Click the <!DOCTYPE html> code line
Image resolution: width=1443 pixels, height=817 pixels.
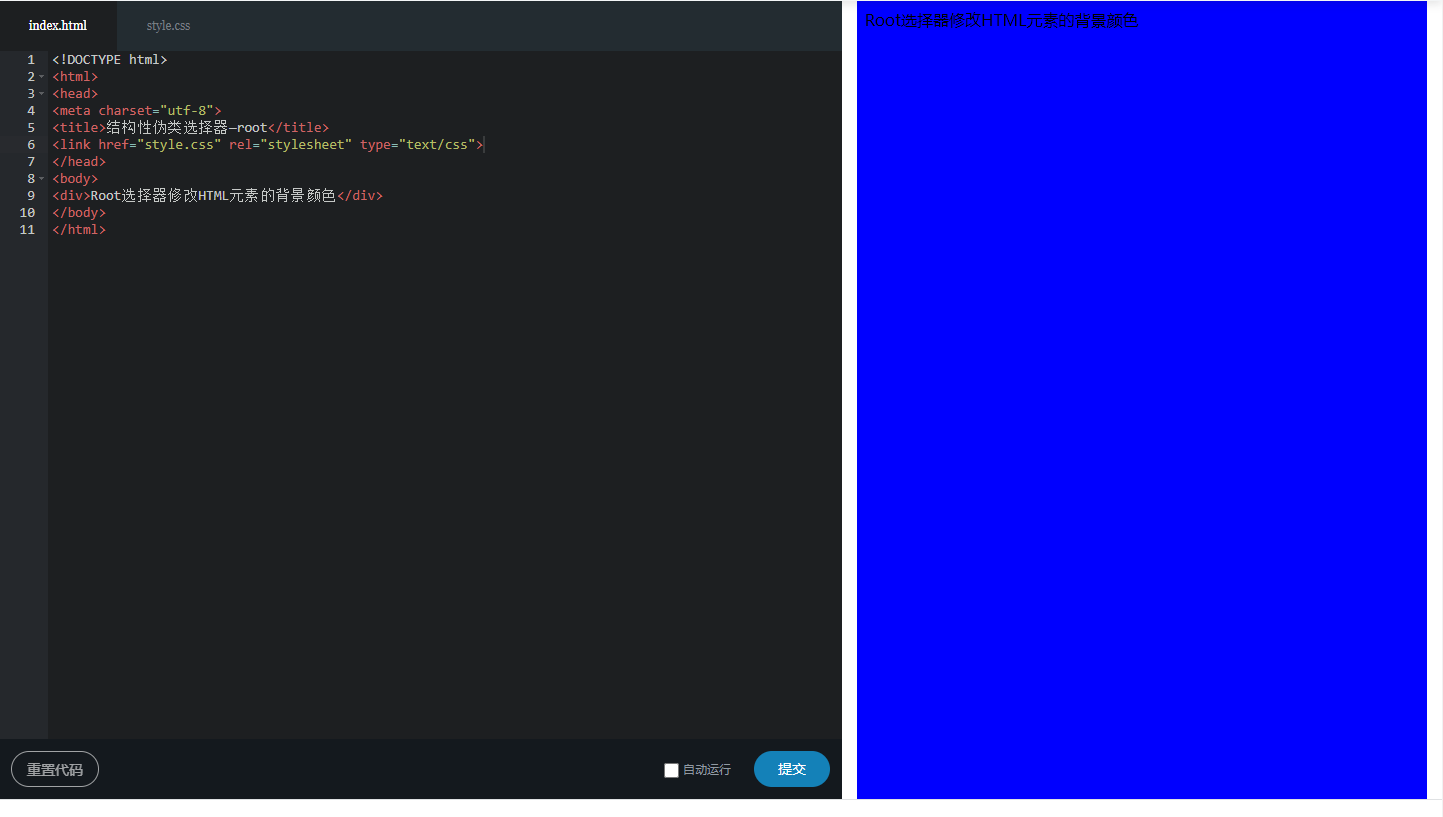(x=110, y=60)
